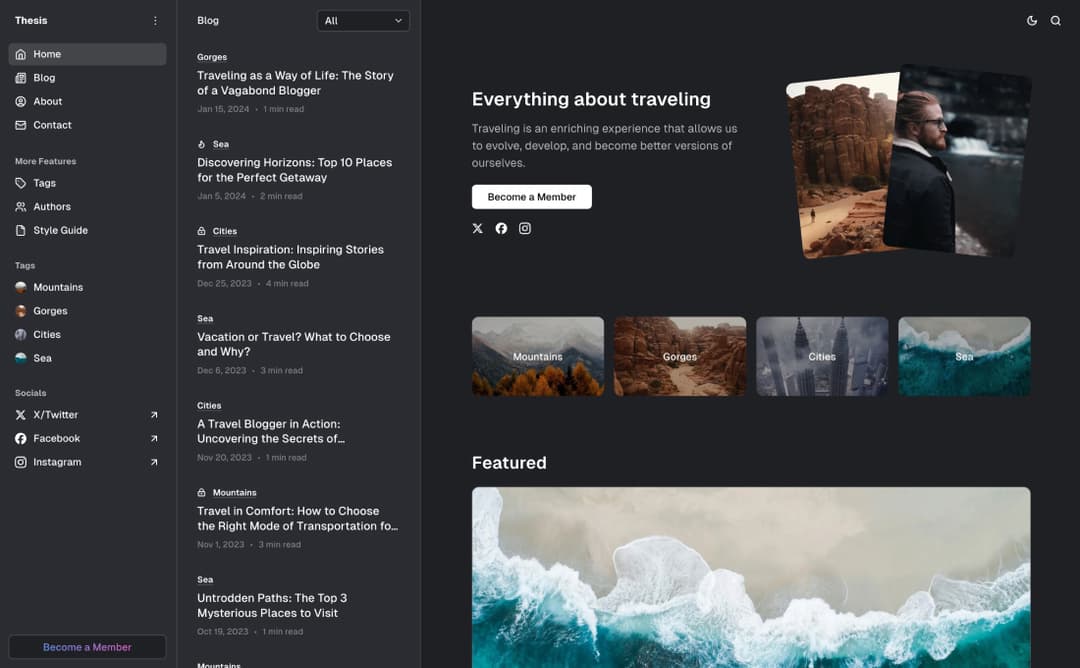Click the Contact envelope icon

coord(21,125)
